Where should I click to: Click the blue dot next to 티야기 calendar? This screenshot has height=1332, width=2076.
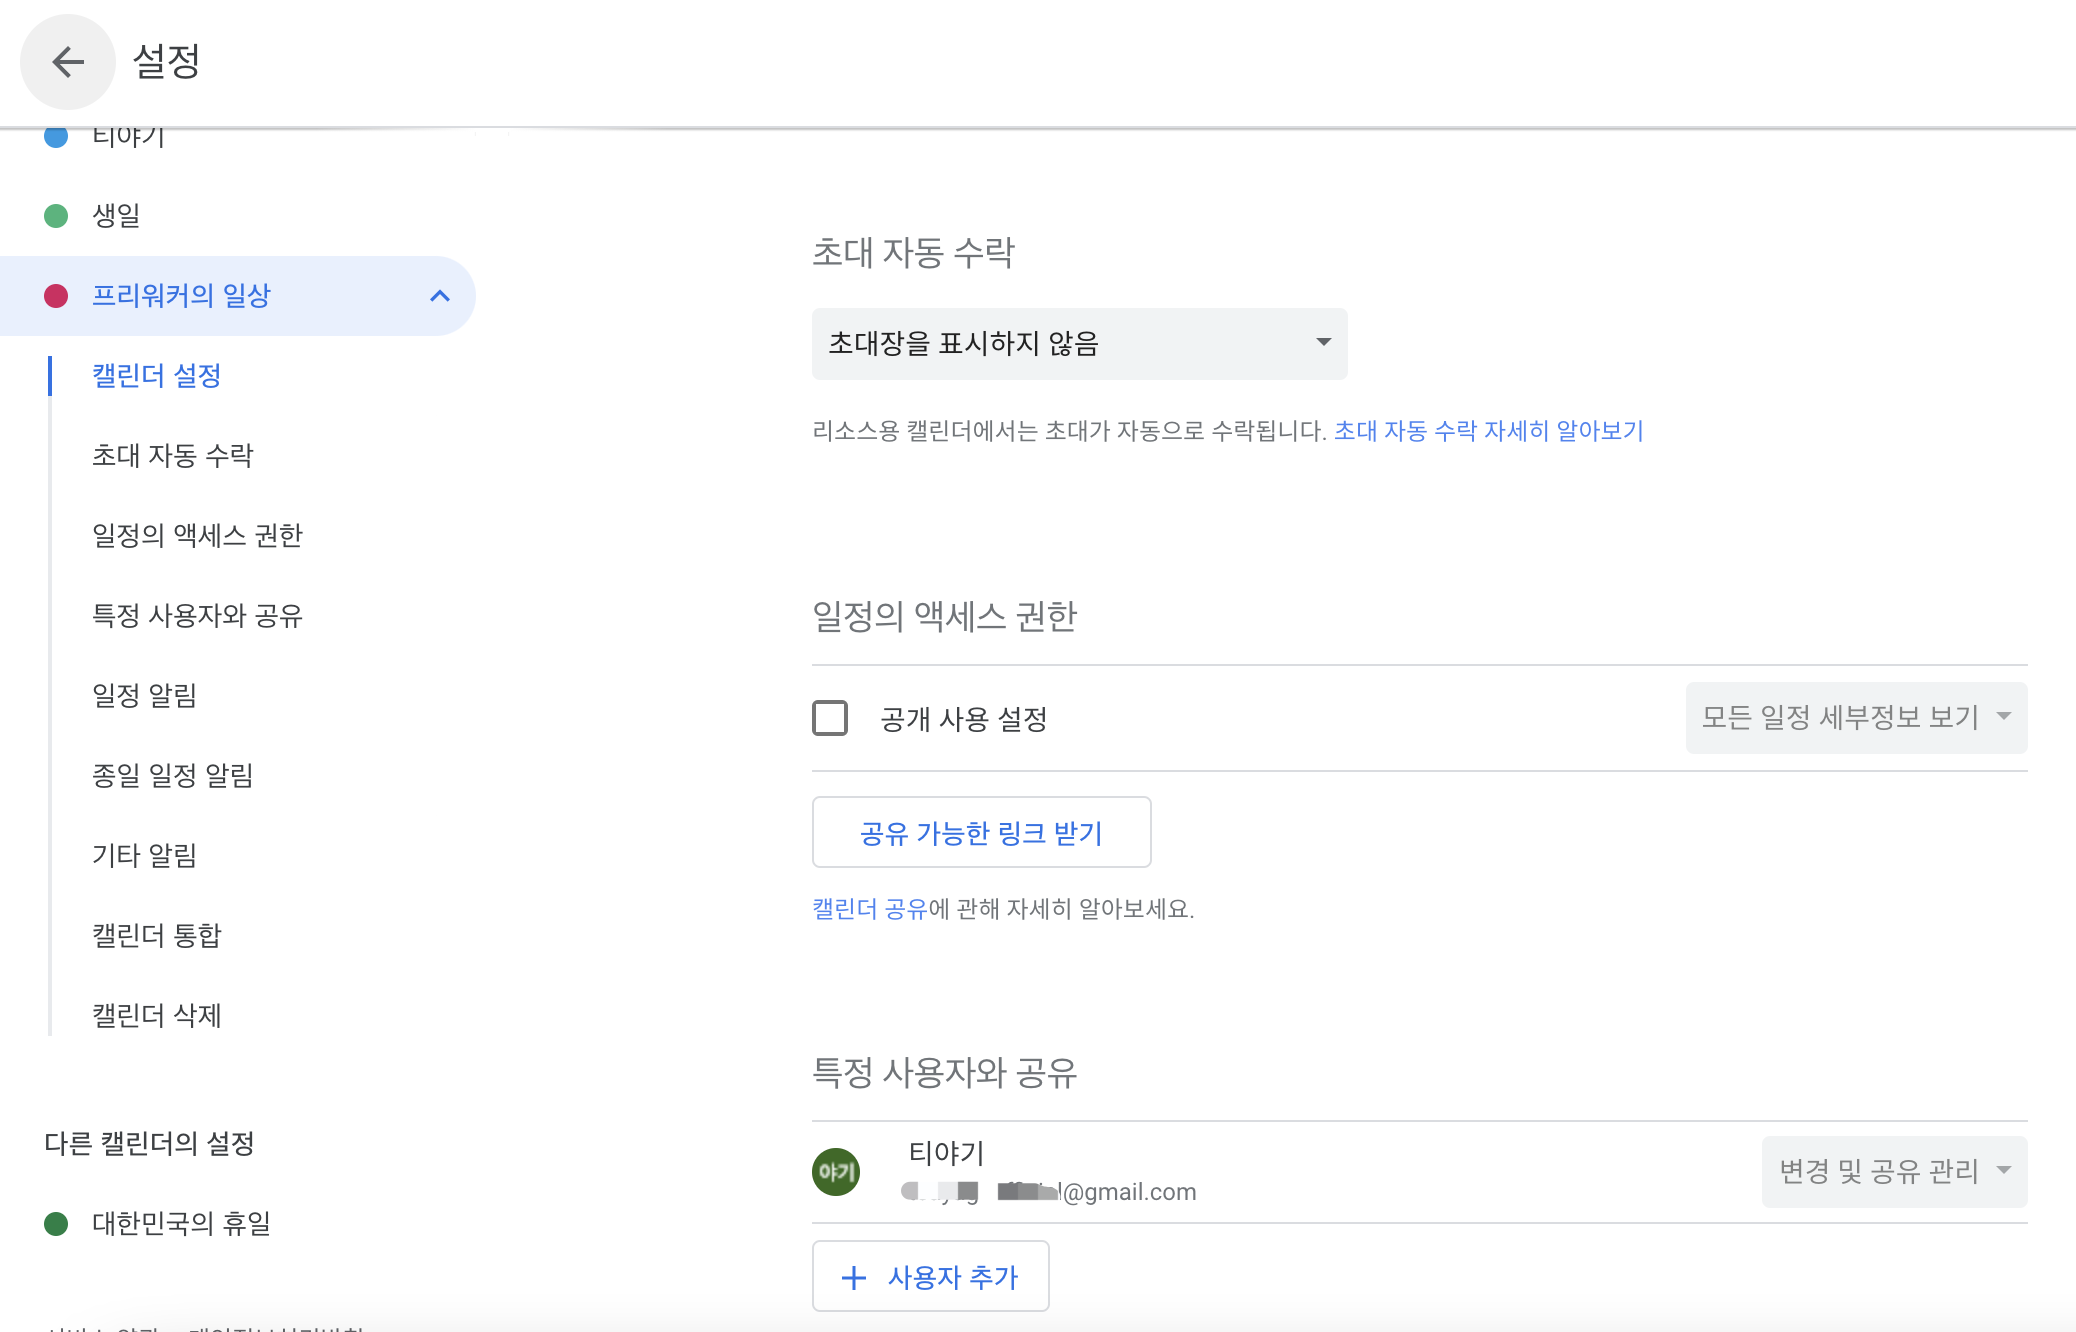tap(55, 138)
